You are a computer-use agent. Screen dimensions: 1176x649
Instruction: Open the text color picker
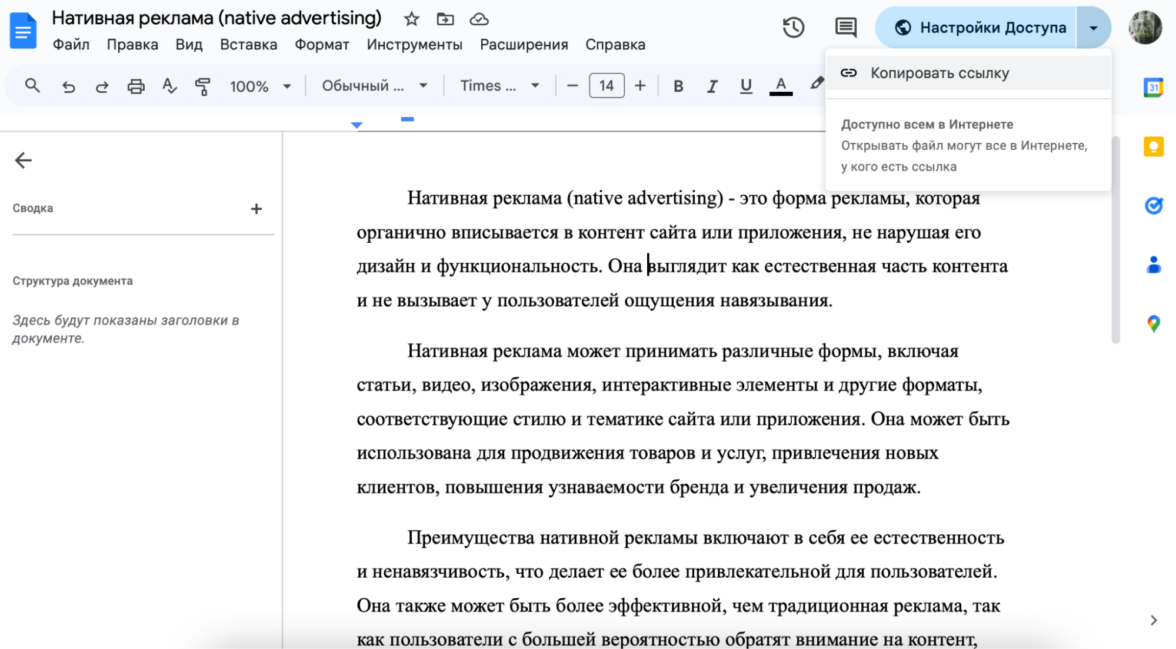pyautogui.click(x=780, y=86)
